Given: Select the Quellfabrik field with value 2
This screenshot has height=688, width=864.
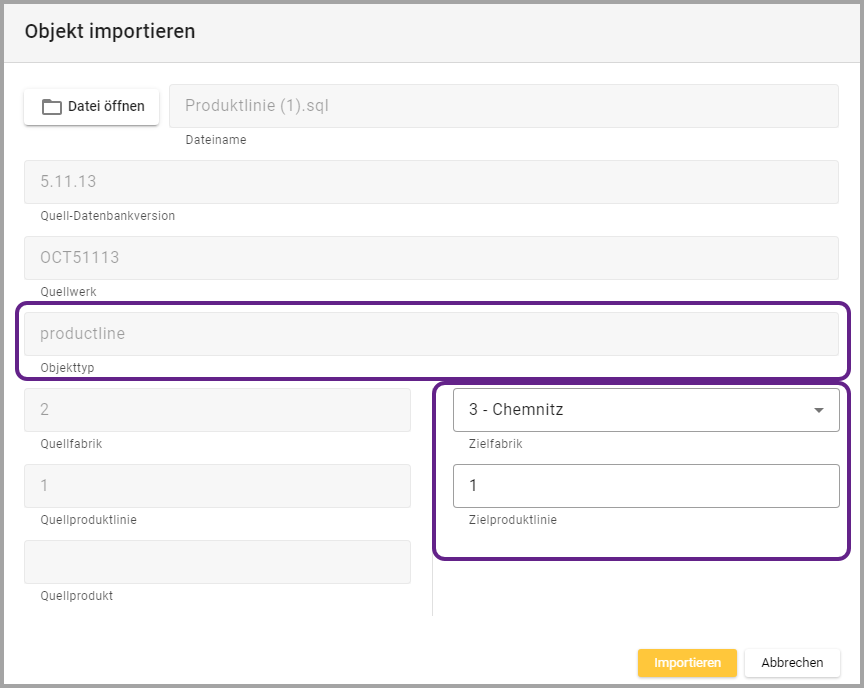Looking at the screenshot, I should tap(217, 410).
